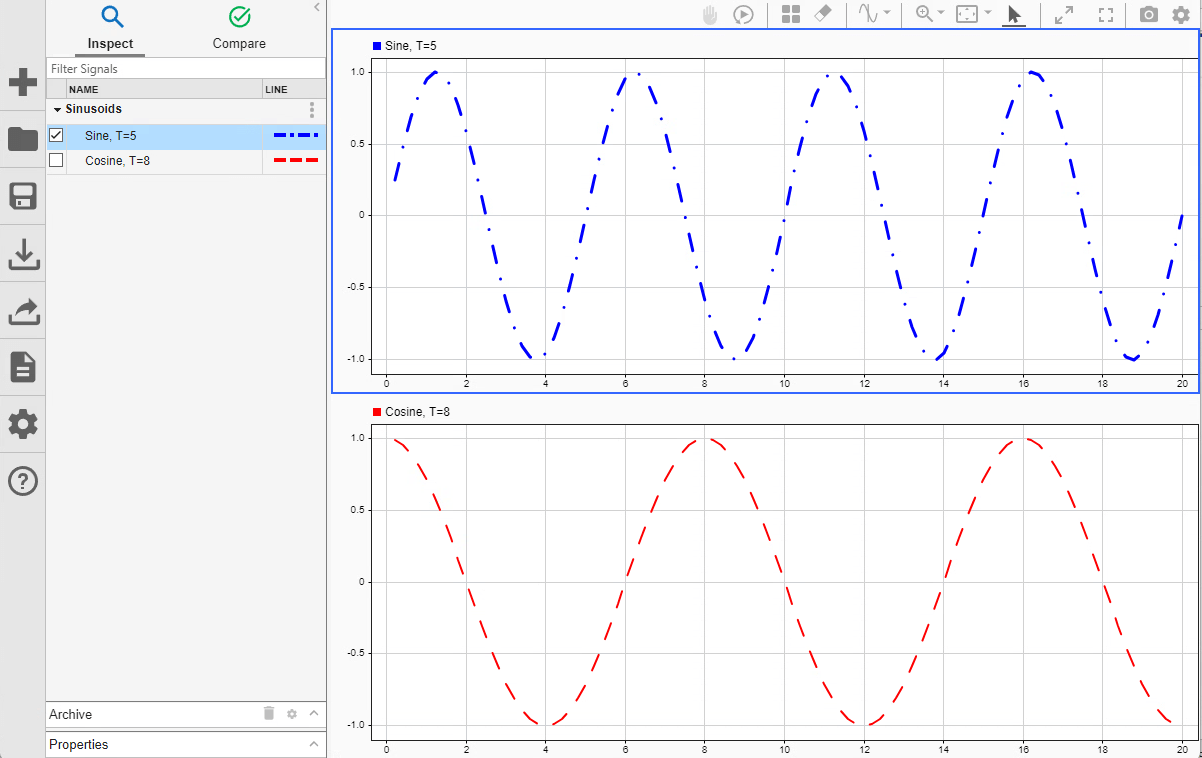Click the blue dash-dot line style swatch

296,135
